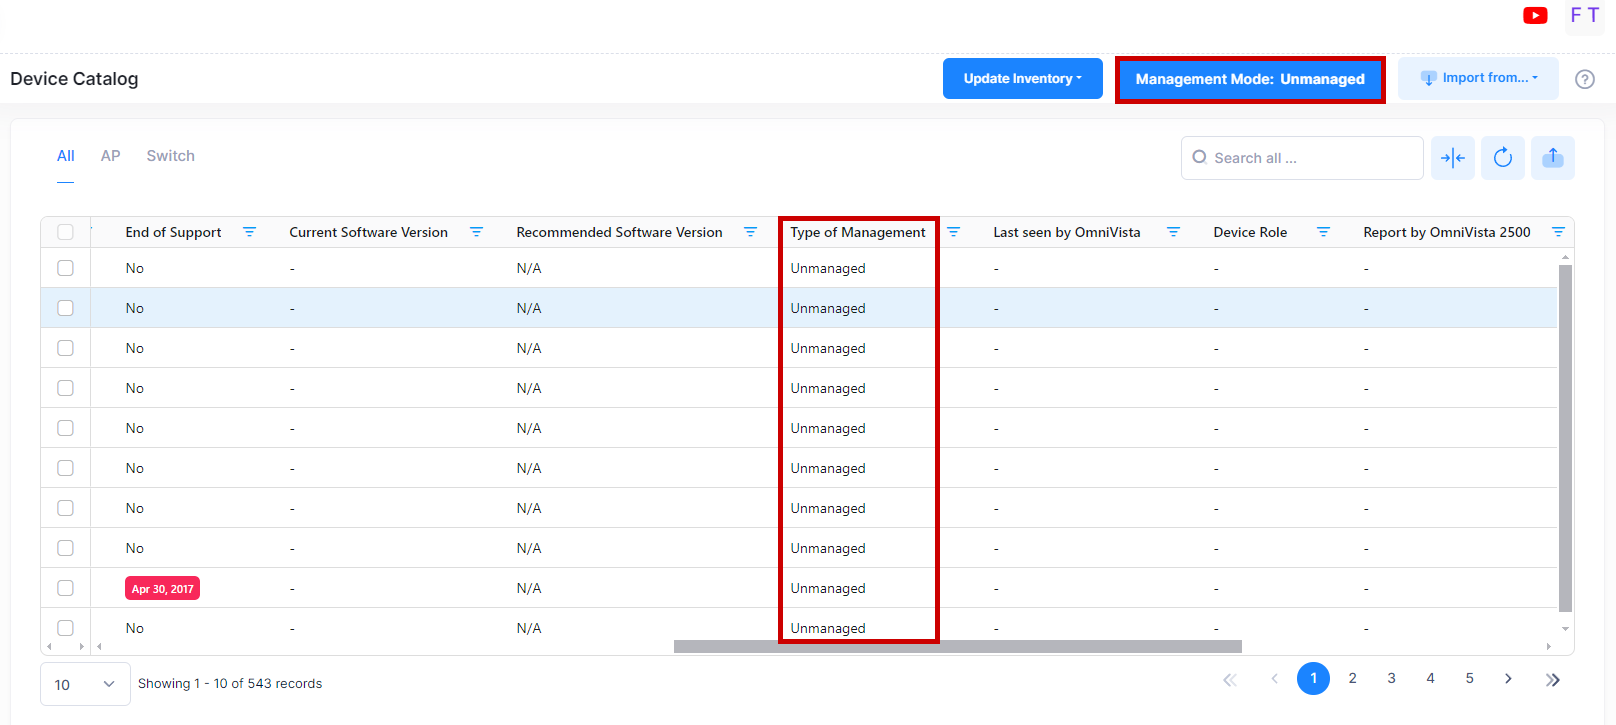Click the export upload icon
Viewport: 1616px width, 725px height.
point(1552,158)
